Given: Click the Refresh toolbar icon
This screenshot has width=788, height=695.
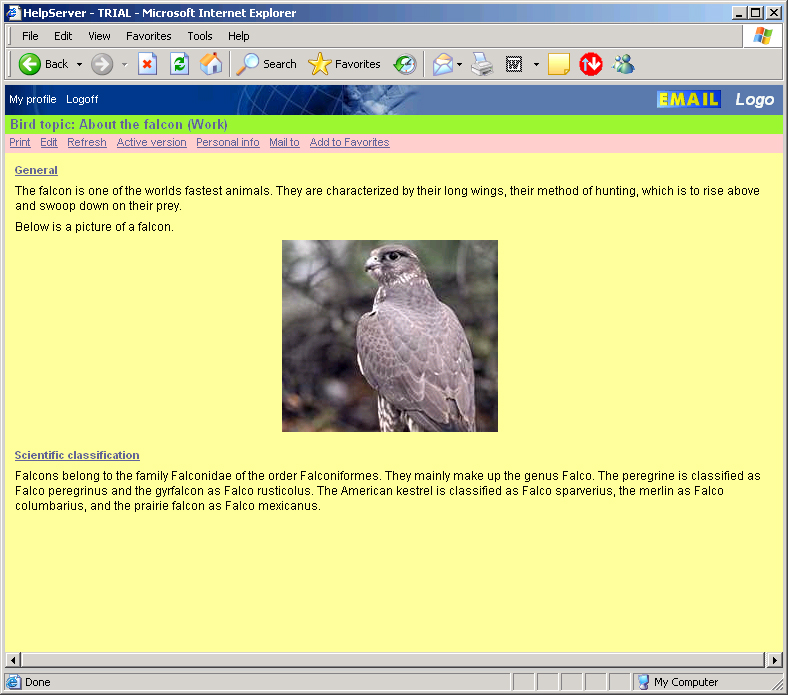Looking at the screenshot, I should (x=179, y=64).
